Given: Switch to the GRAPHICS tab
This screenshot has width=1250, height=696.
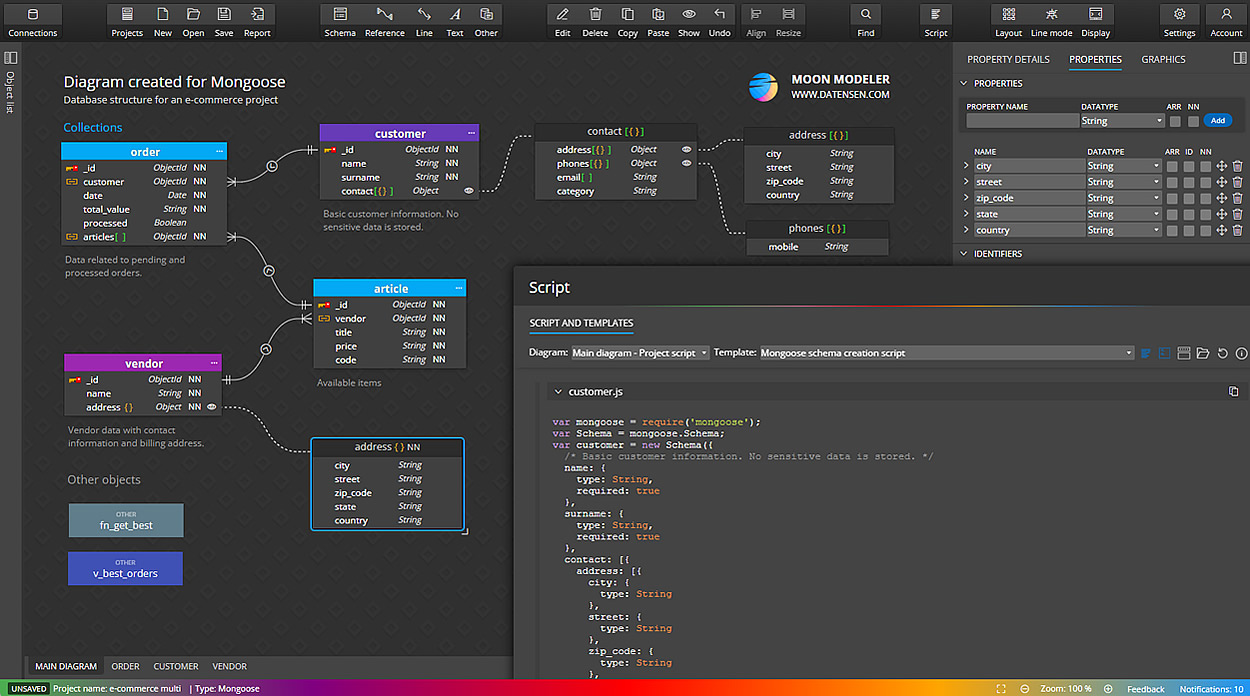Looking at the screenshot, I should click(1163, 59).
